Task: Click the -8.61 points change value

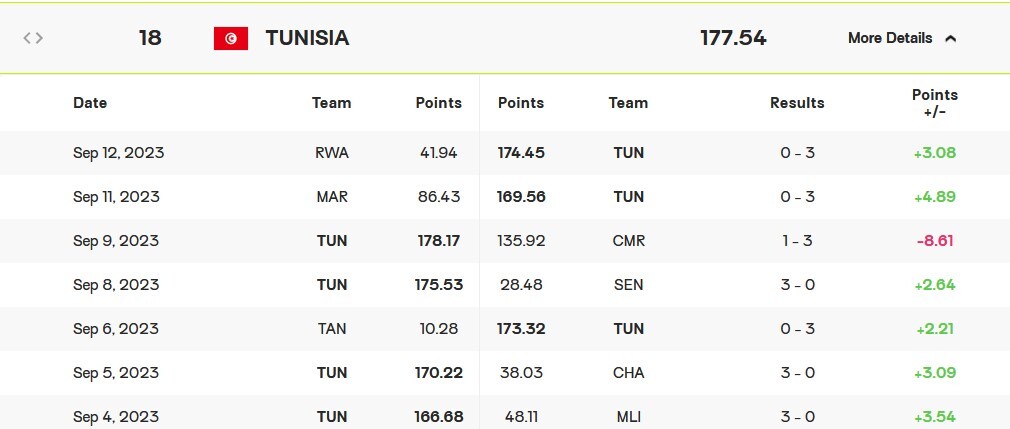Action: (x=935, y=241)
